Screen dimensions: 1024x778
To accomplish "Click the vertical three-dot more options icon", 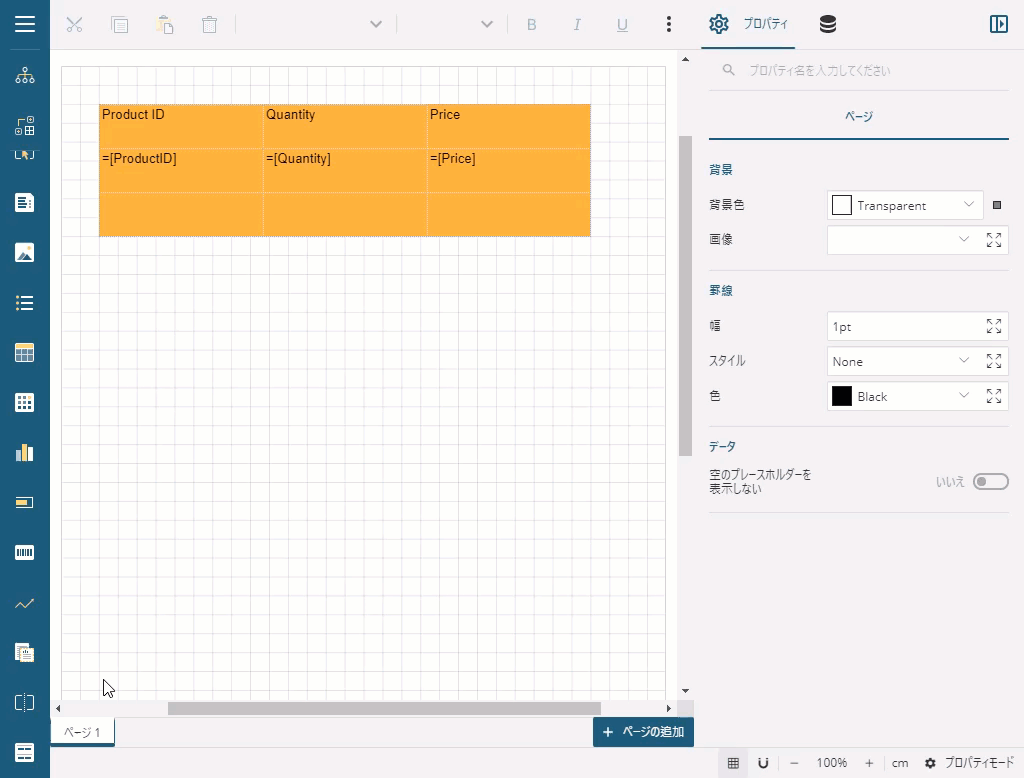I will pos(669,25).
